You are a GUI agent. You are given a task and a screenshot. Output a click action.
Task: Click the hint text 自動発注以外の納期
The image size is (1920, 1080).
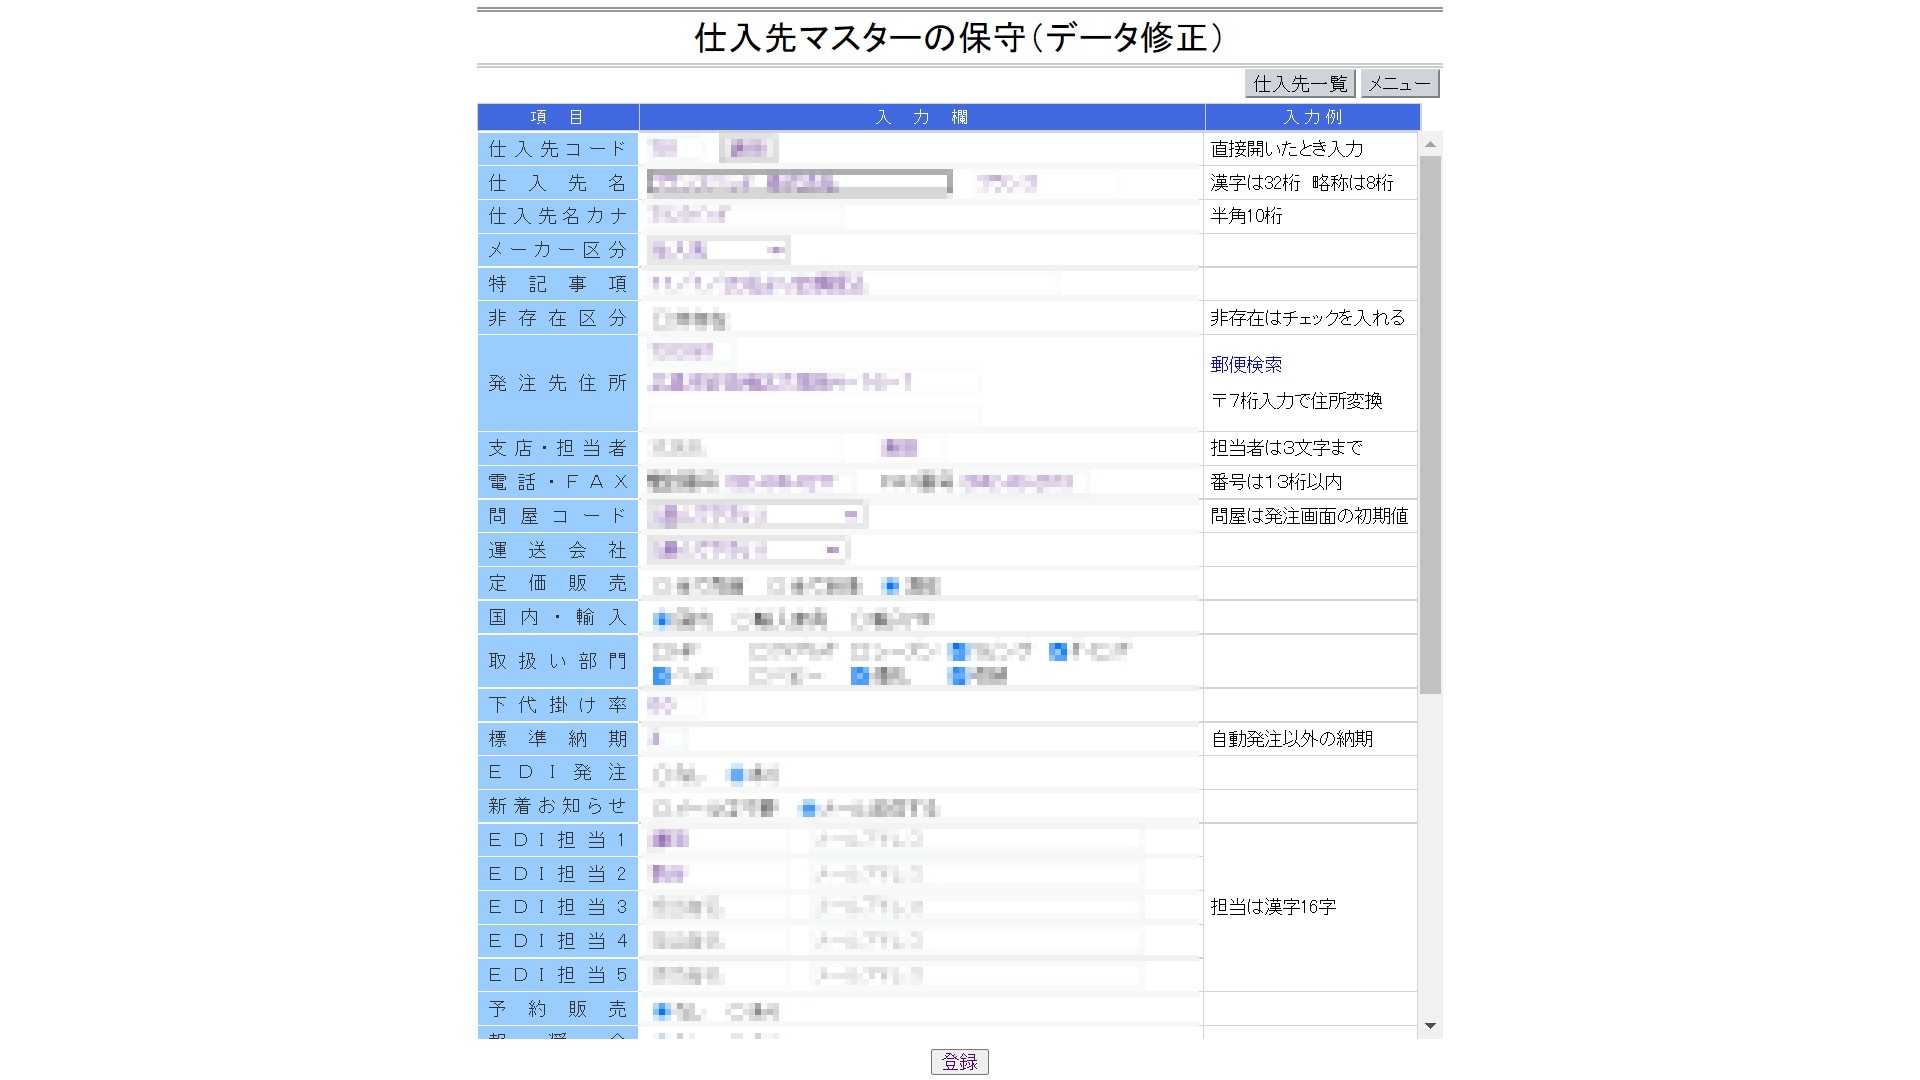1291,739
